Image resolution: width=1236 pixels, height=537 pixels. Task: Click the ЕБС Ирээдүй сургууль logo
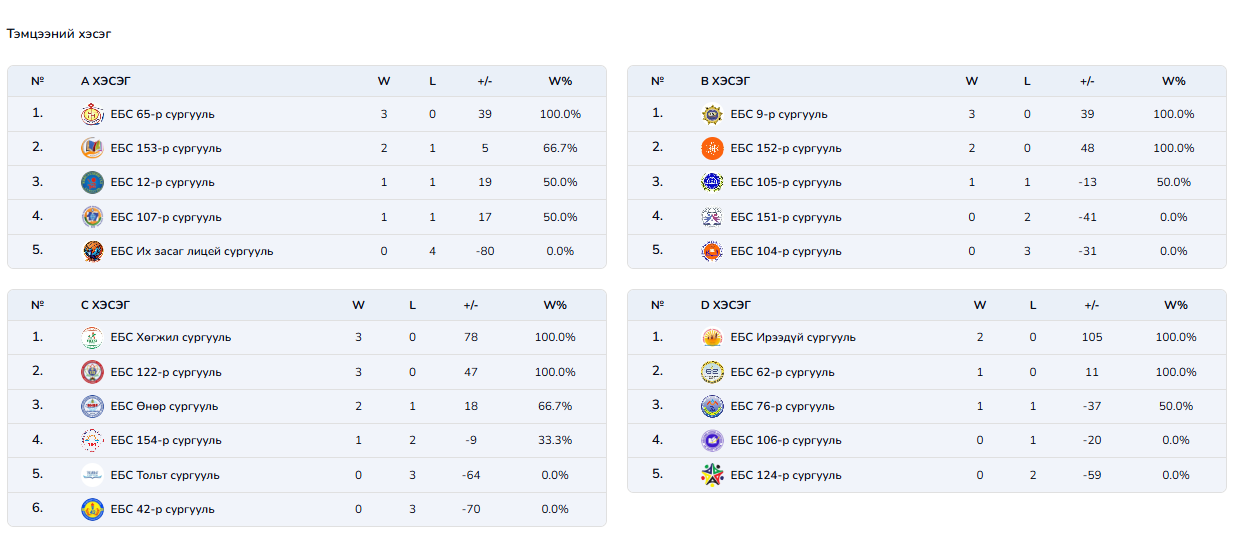pos(712,338)
